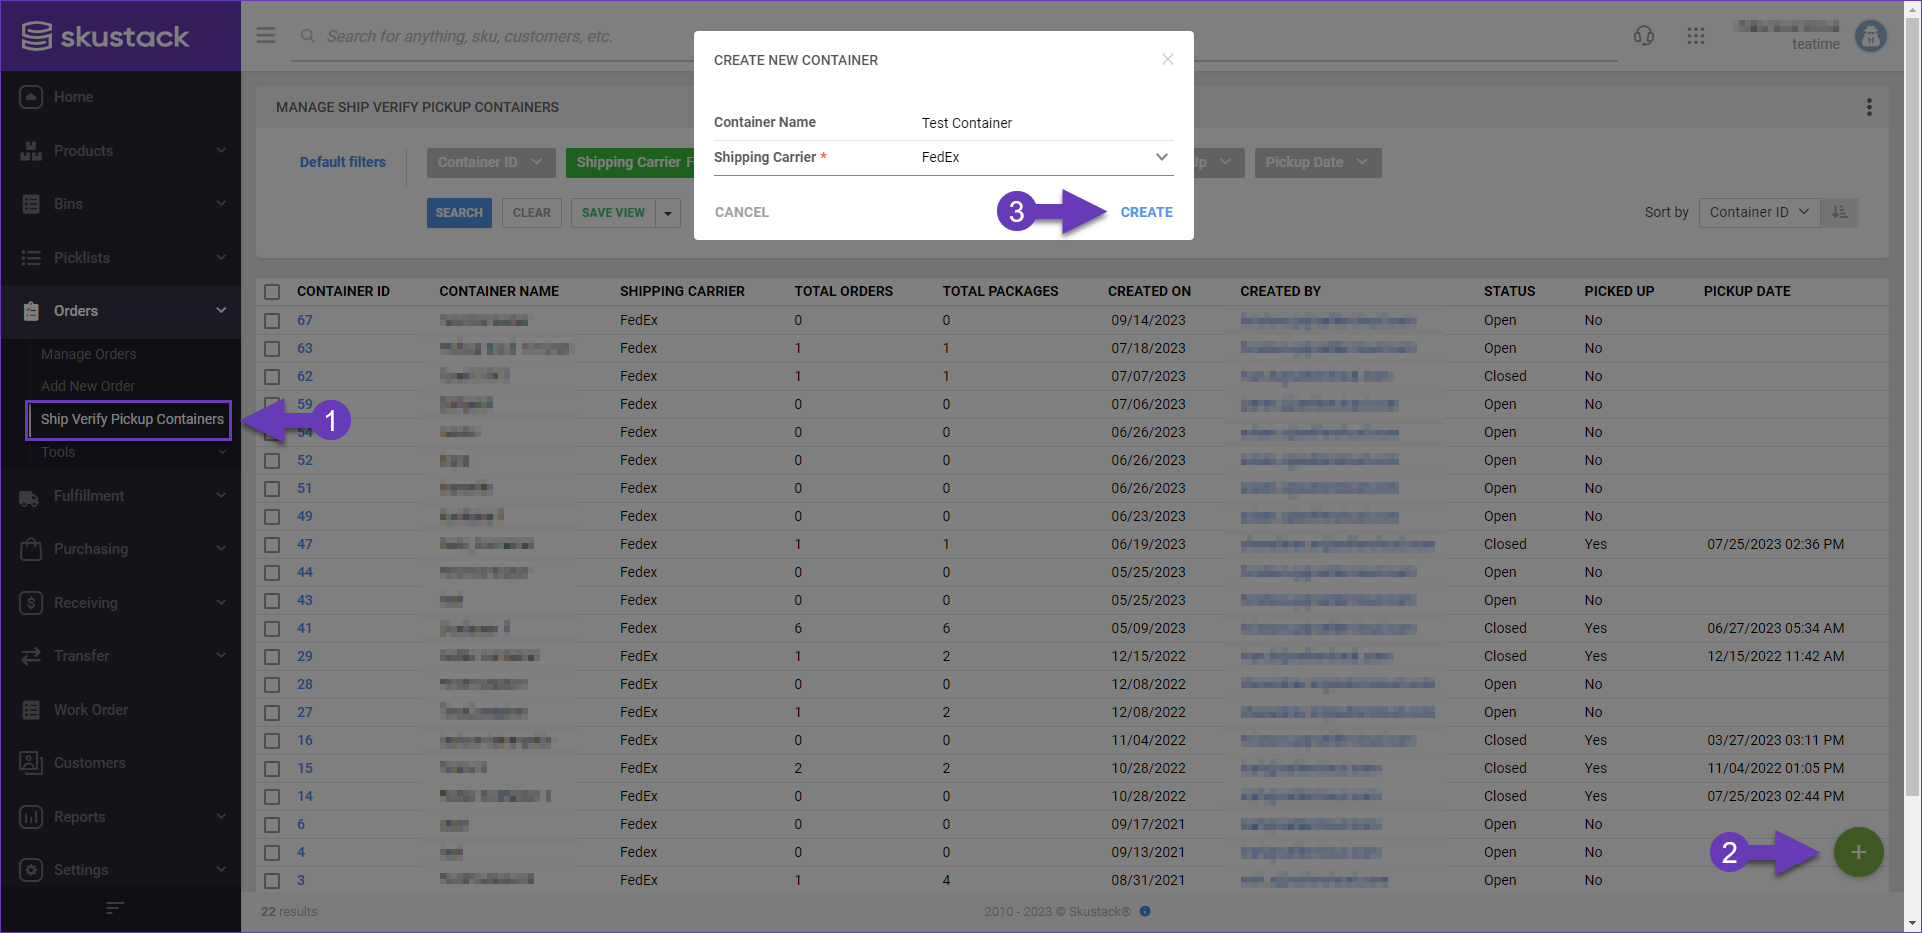The width and height of the screenshot is (1922, 933).
Task: Open the Container ID filter dropdown
Action: click(490, 162)
